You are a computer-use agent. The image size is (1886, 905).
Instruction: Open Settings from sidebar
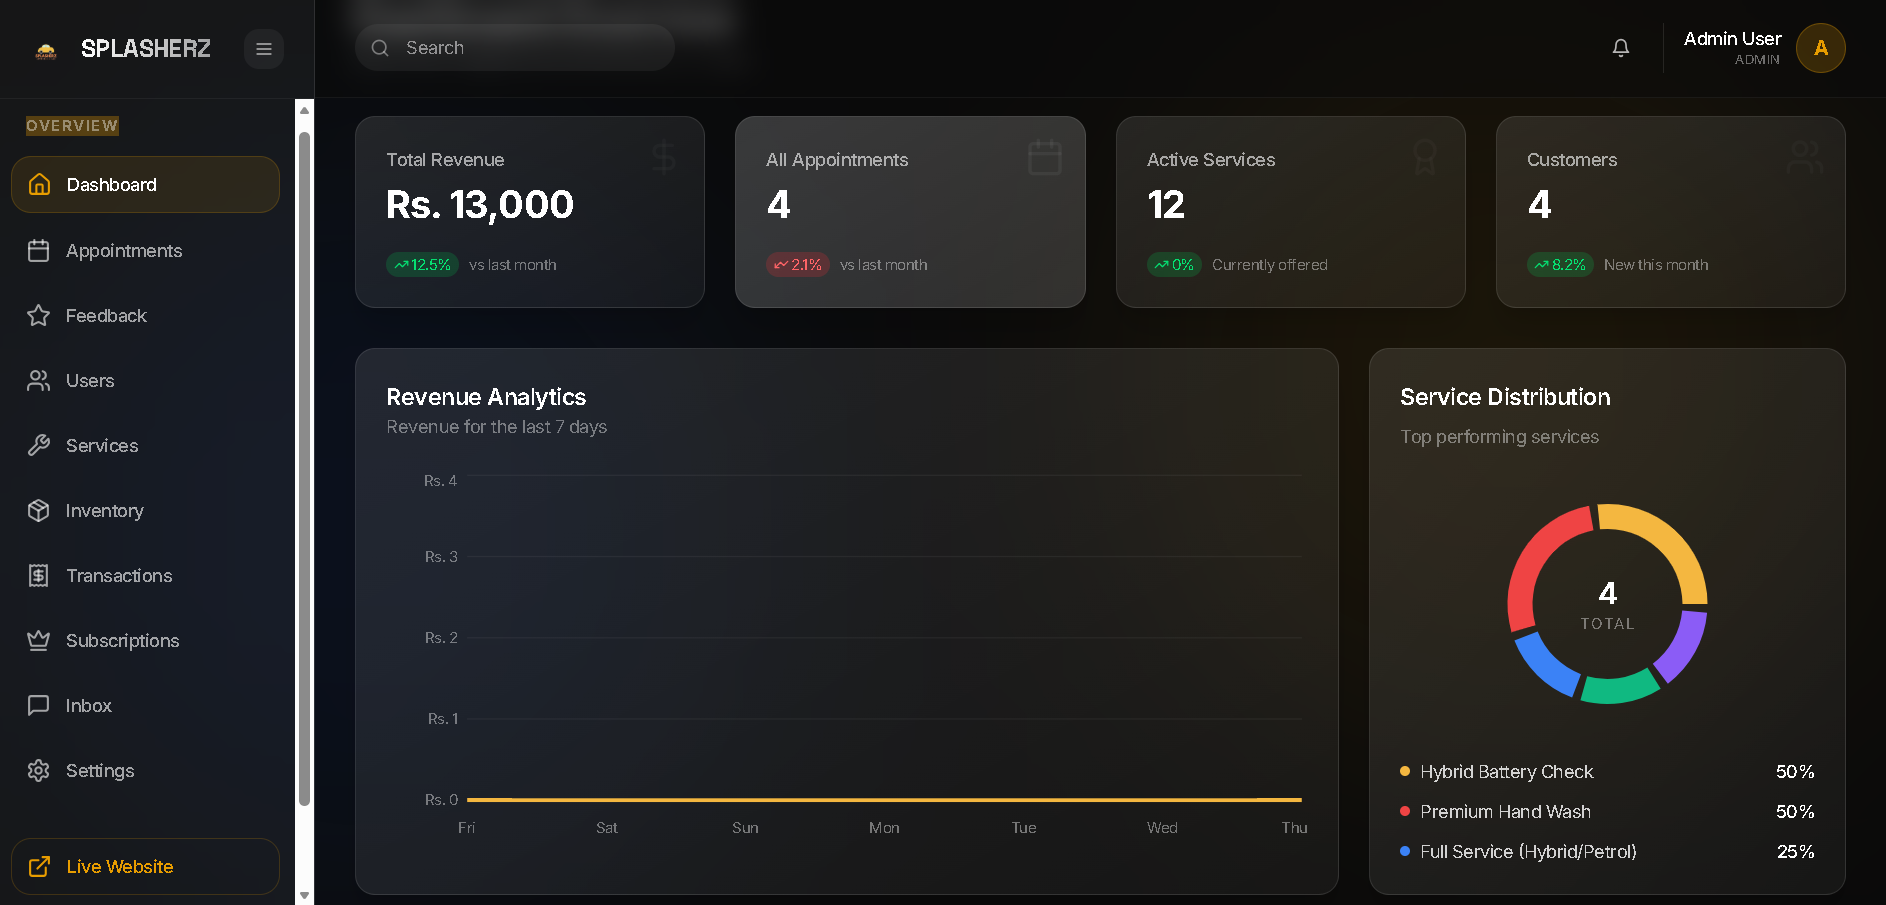145,771
